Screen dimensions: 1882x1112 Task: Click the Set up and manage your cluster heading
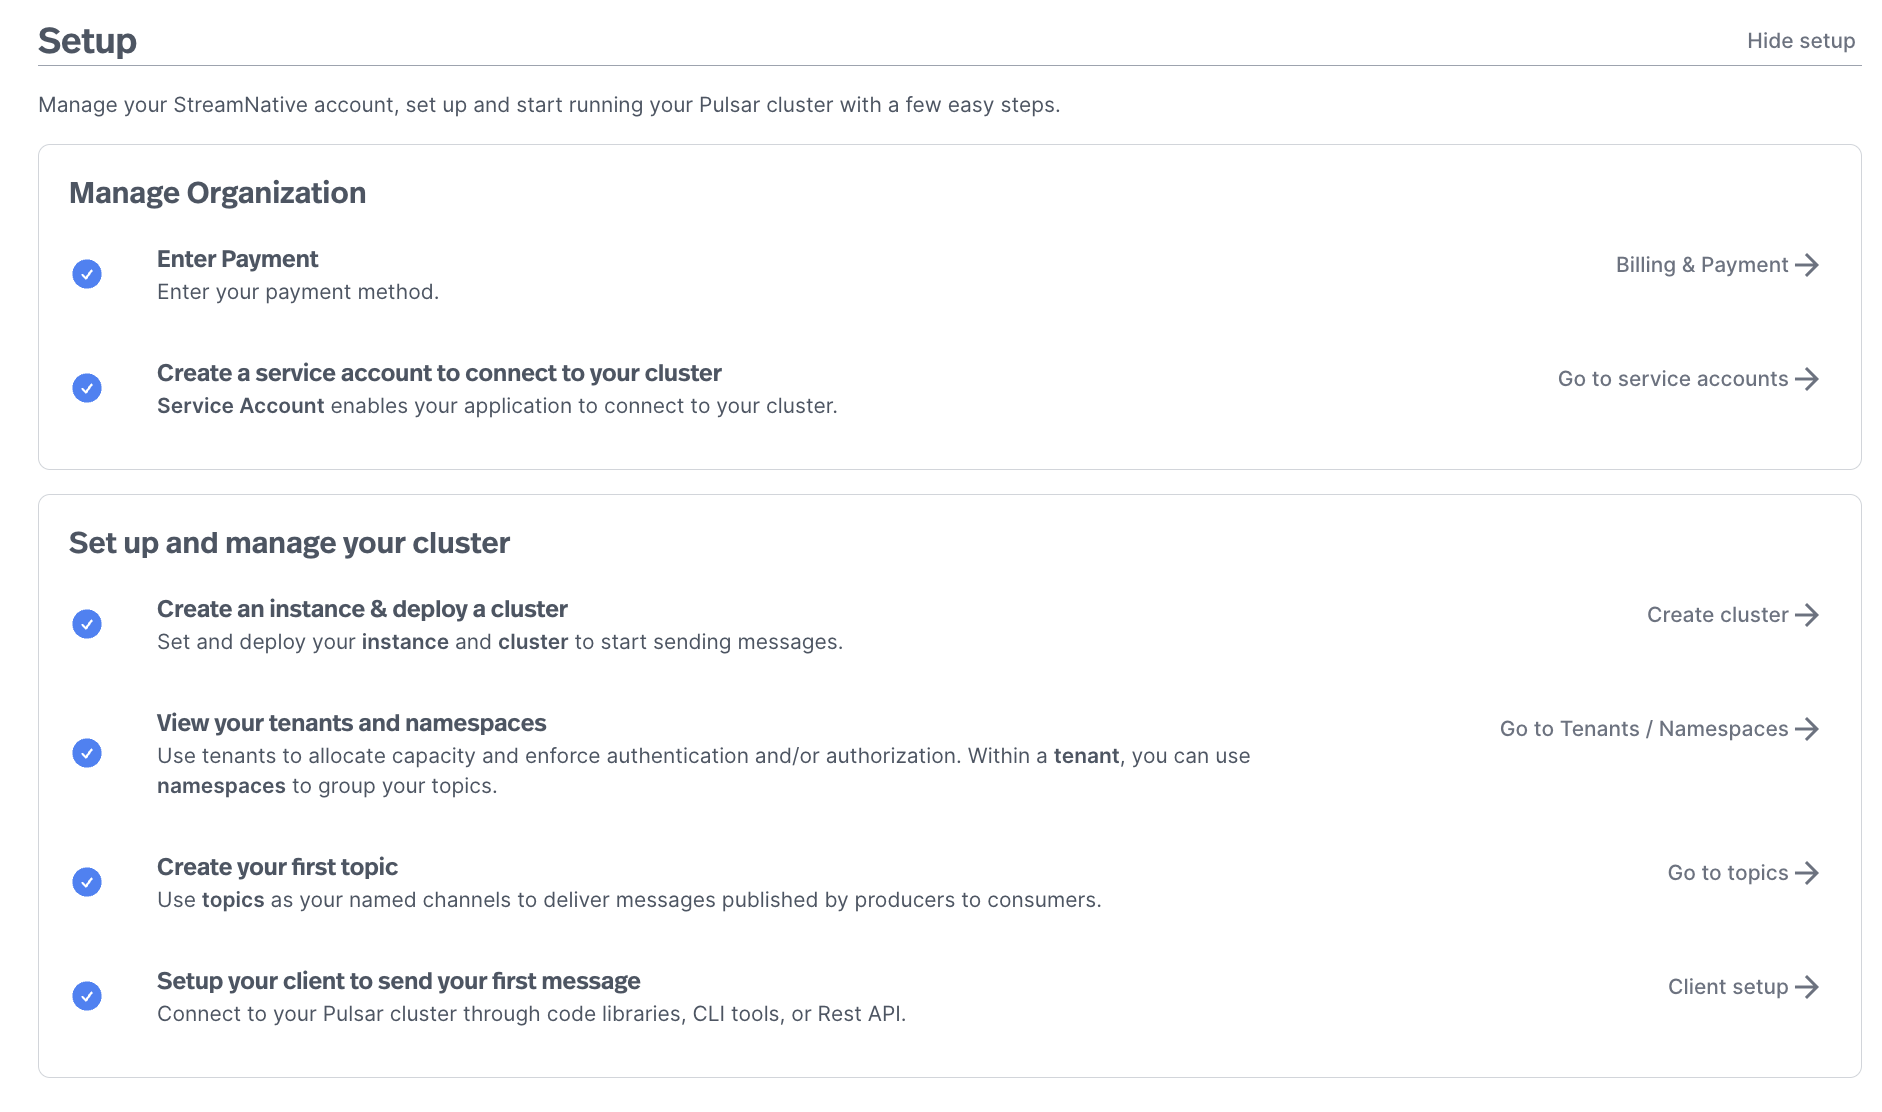[x=289, y=542]
